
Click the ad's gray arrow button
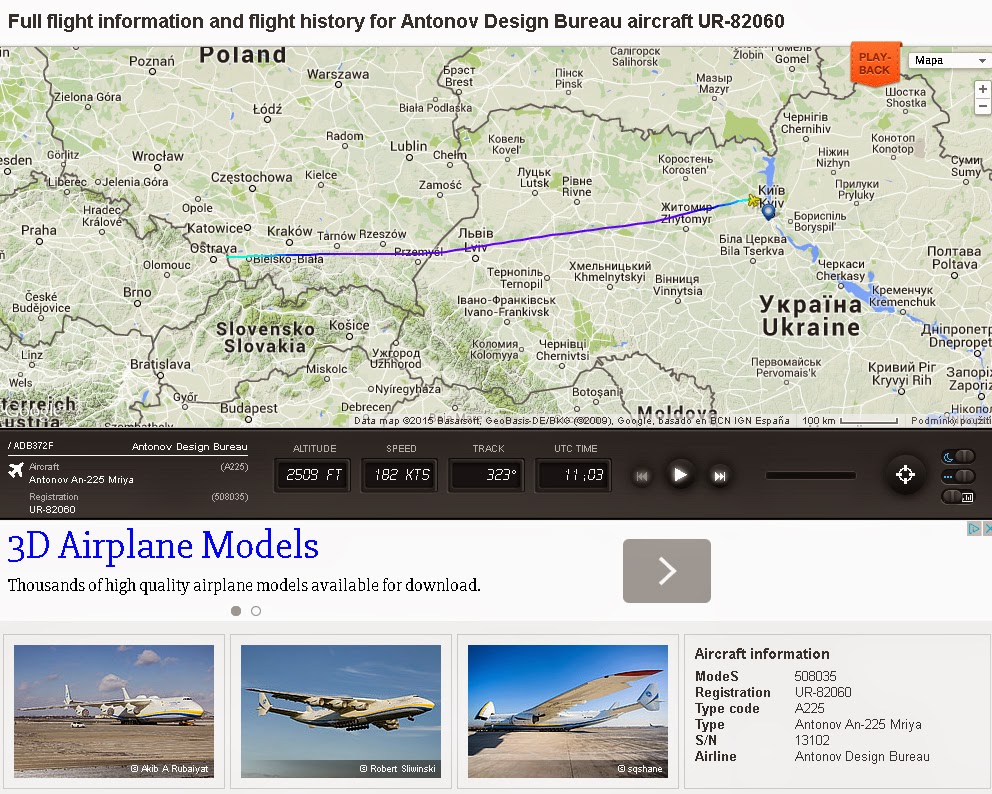667,571
